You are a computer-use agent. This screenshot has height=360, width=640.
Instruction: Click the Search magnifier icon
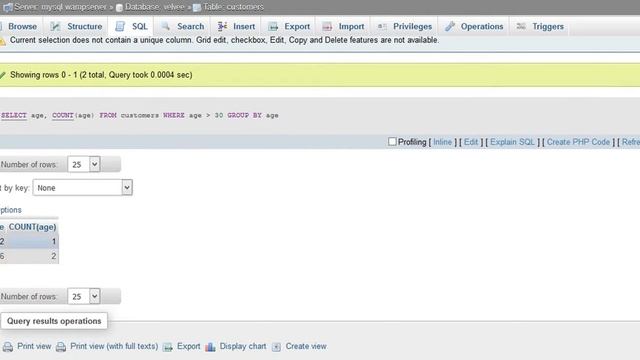click(165, 27)
